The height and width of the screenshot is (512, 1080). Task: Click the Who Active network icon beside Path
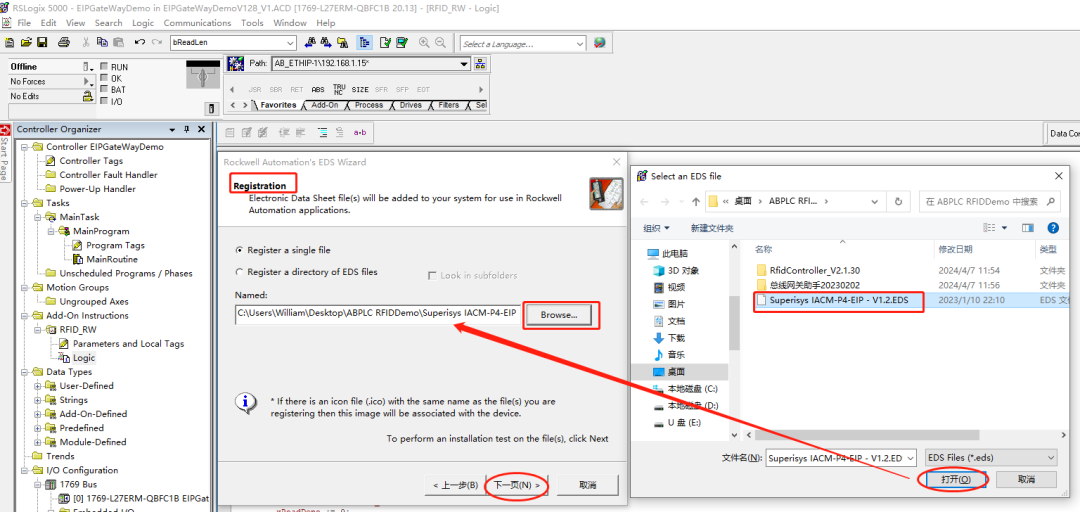click(x=480, y=63)
